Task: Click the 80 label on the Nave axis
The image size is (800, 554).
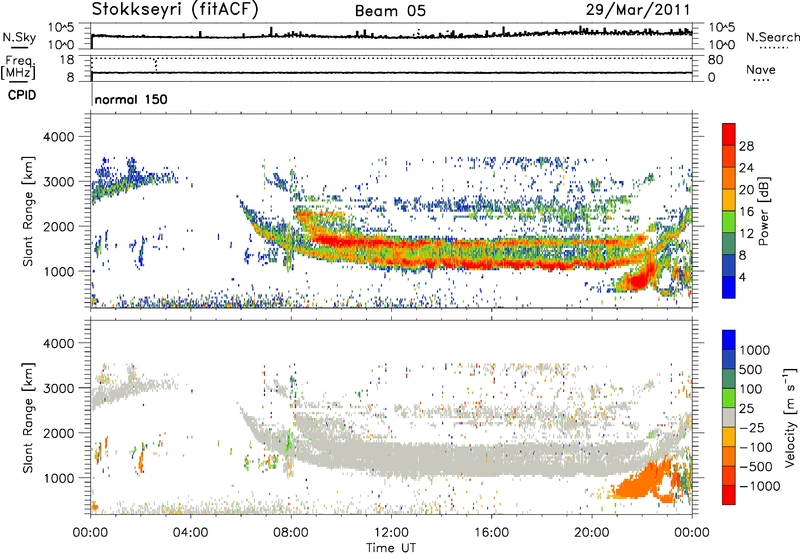Action: [x=715, y=60]
